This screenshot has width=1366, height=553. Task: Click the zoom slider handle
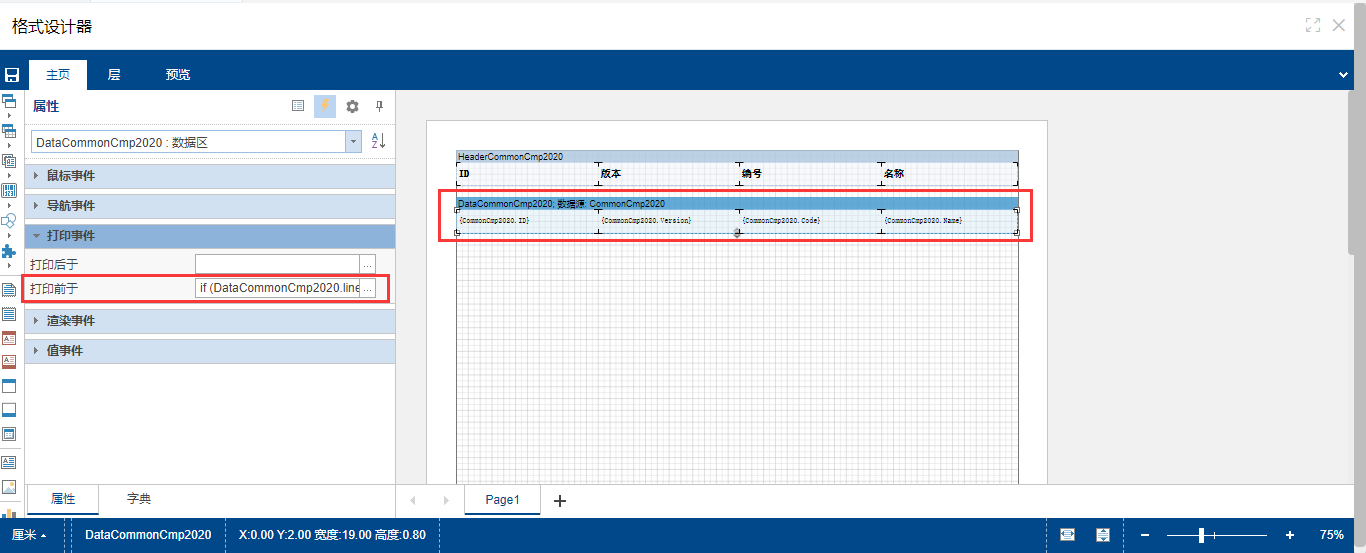[x=1201, y=535]
